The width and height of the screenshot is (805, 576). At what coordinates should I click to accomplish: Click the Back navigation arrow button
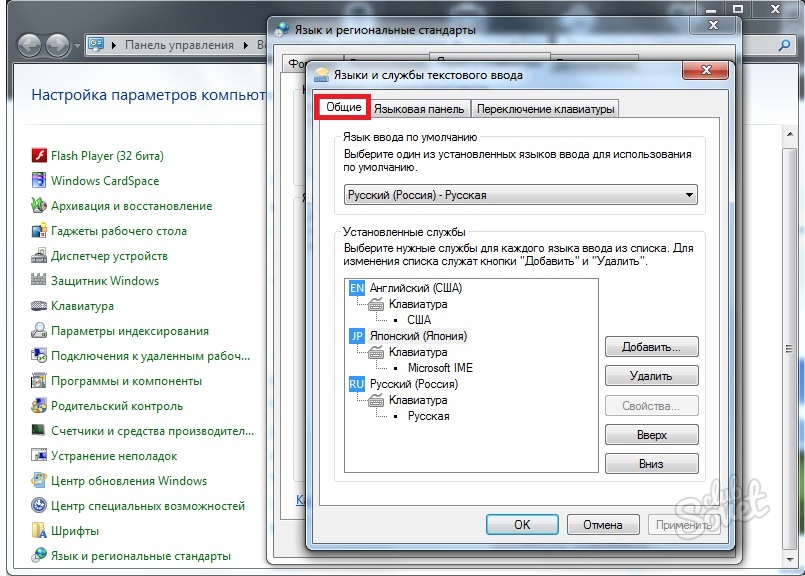tap(29, 45)
